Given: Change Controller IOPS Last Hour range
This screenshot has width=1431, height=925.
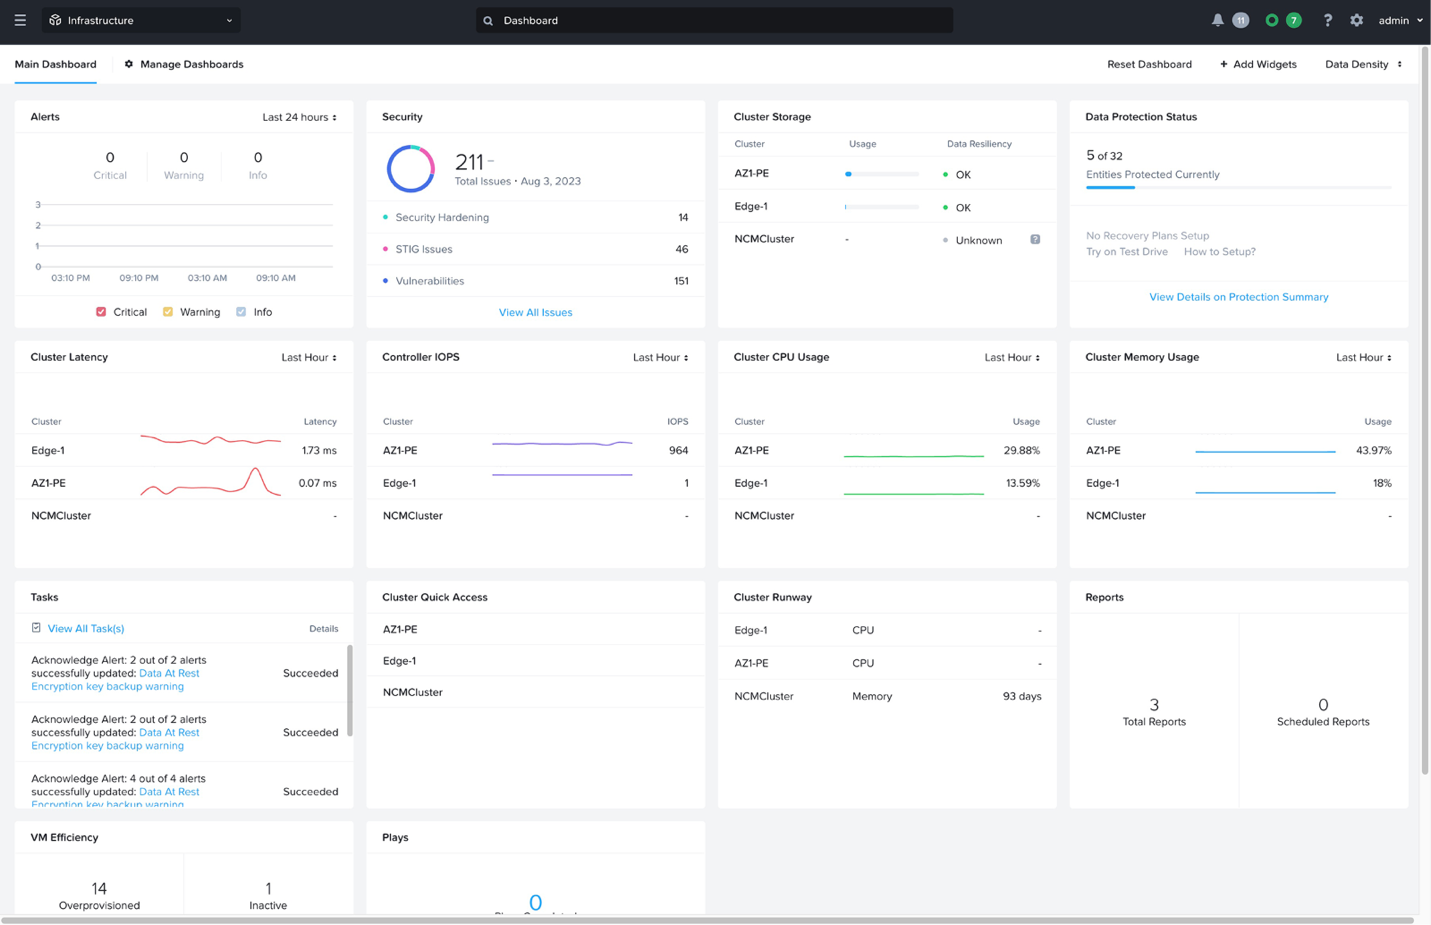Looking at the screenshot, I should (x=660, y=357).
